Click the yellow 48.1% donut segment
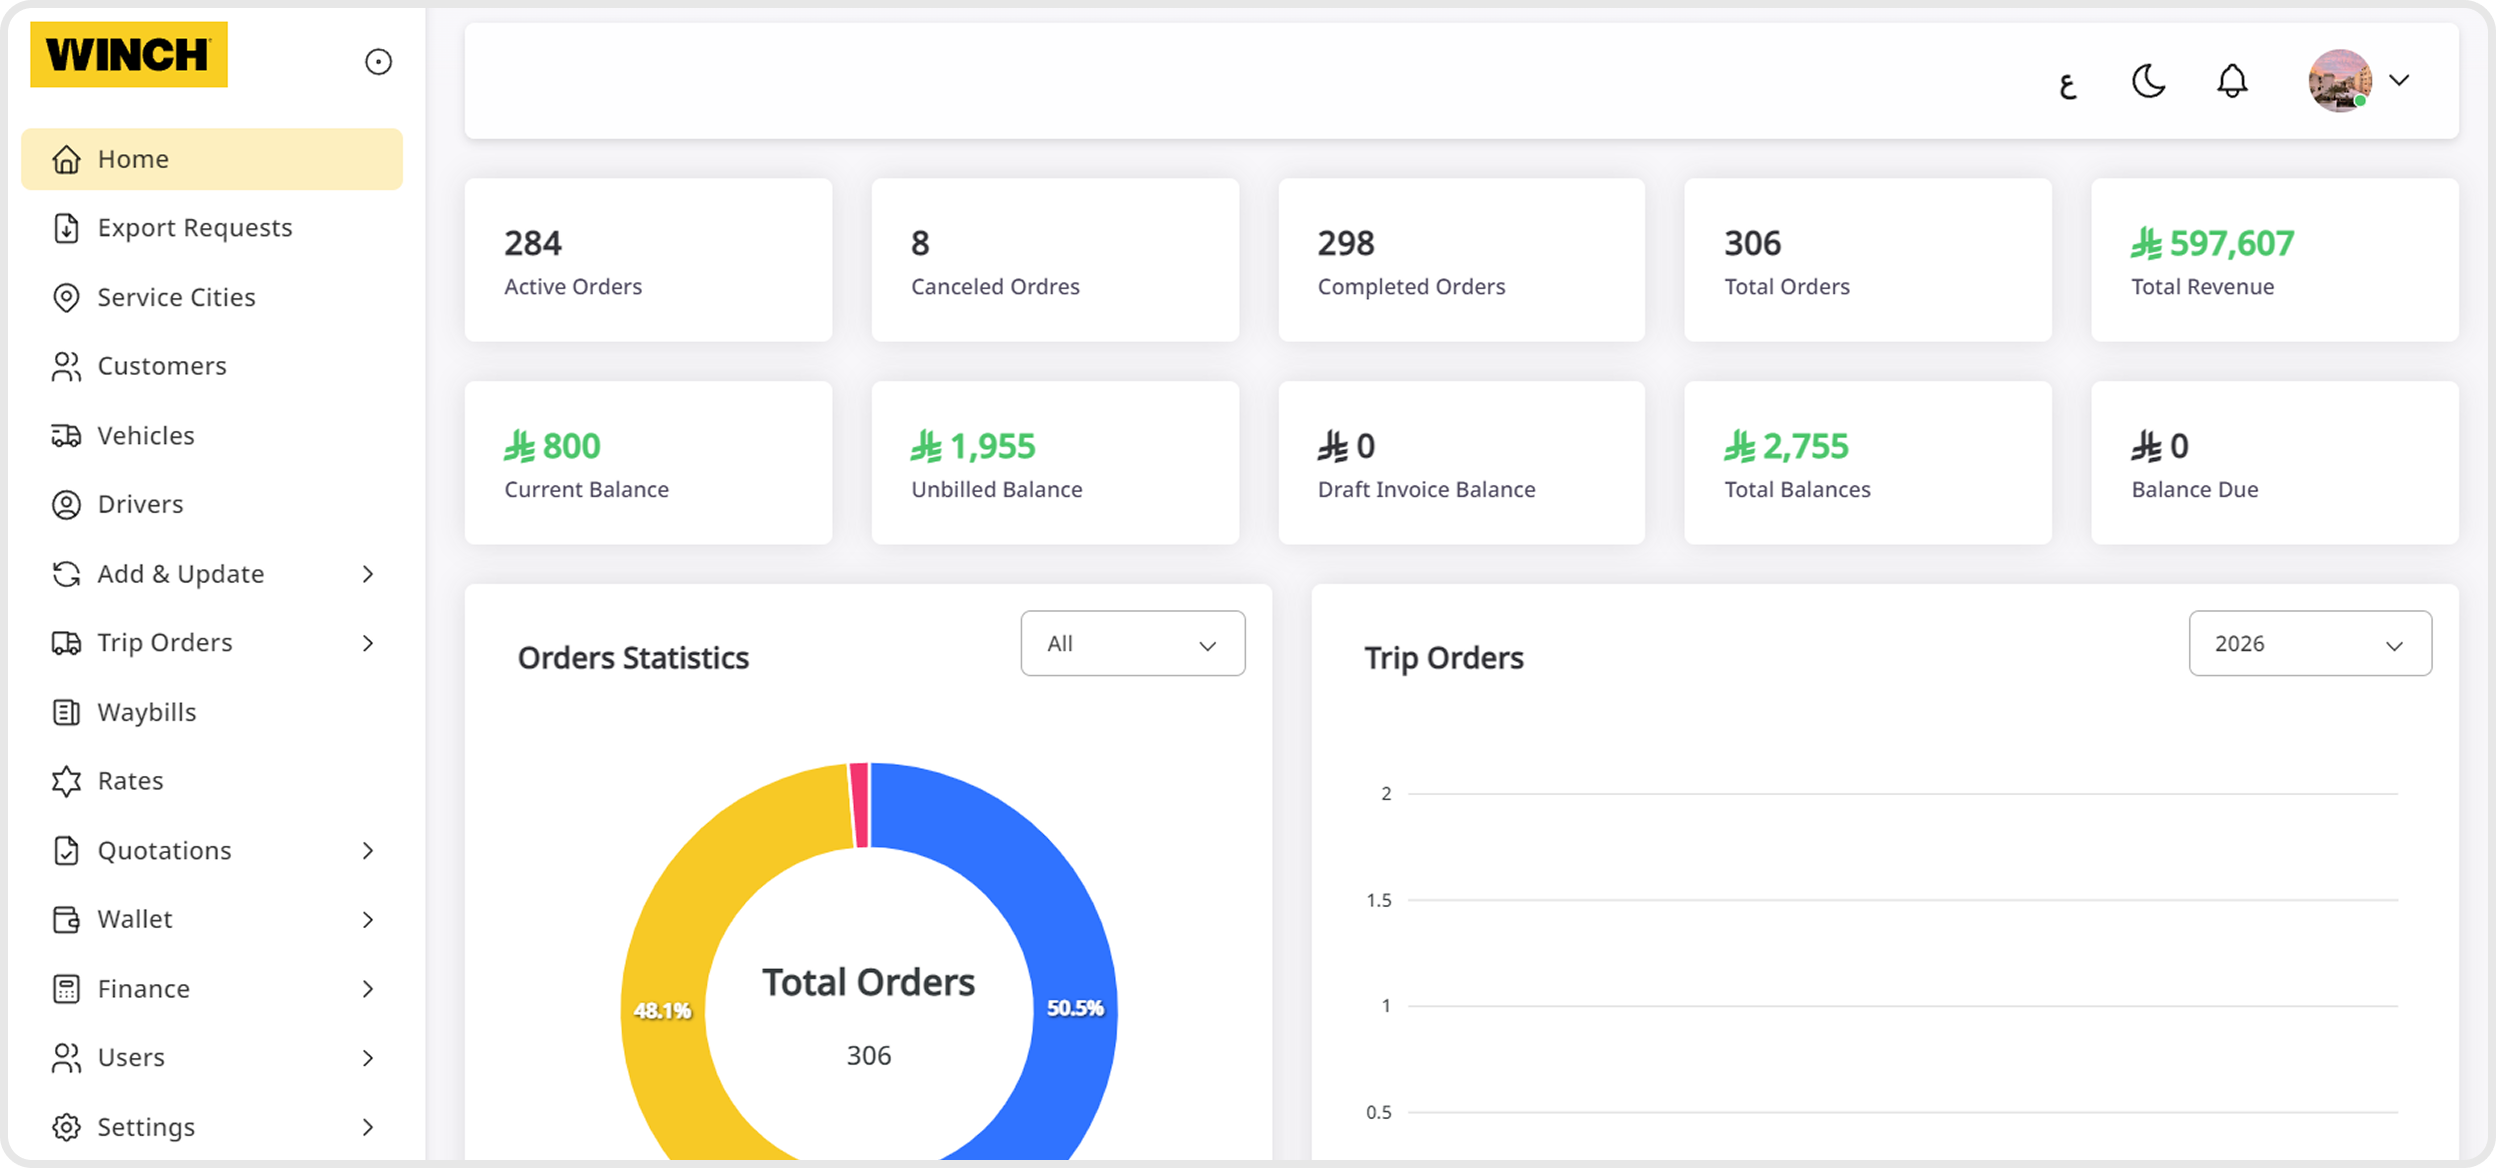The width and height of the screenshot is (2496, 1168). (661, 1010)
